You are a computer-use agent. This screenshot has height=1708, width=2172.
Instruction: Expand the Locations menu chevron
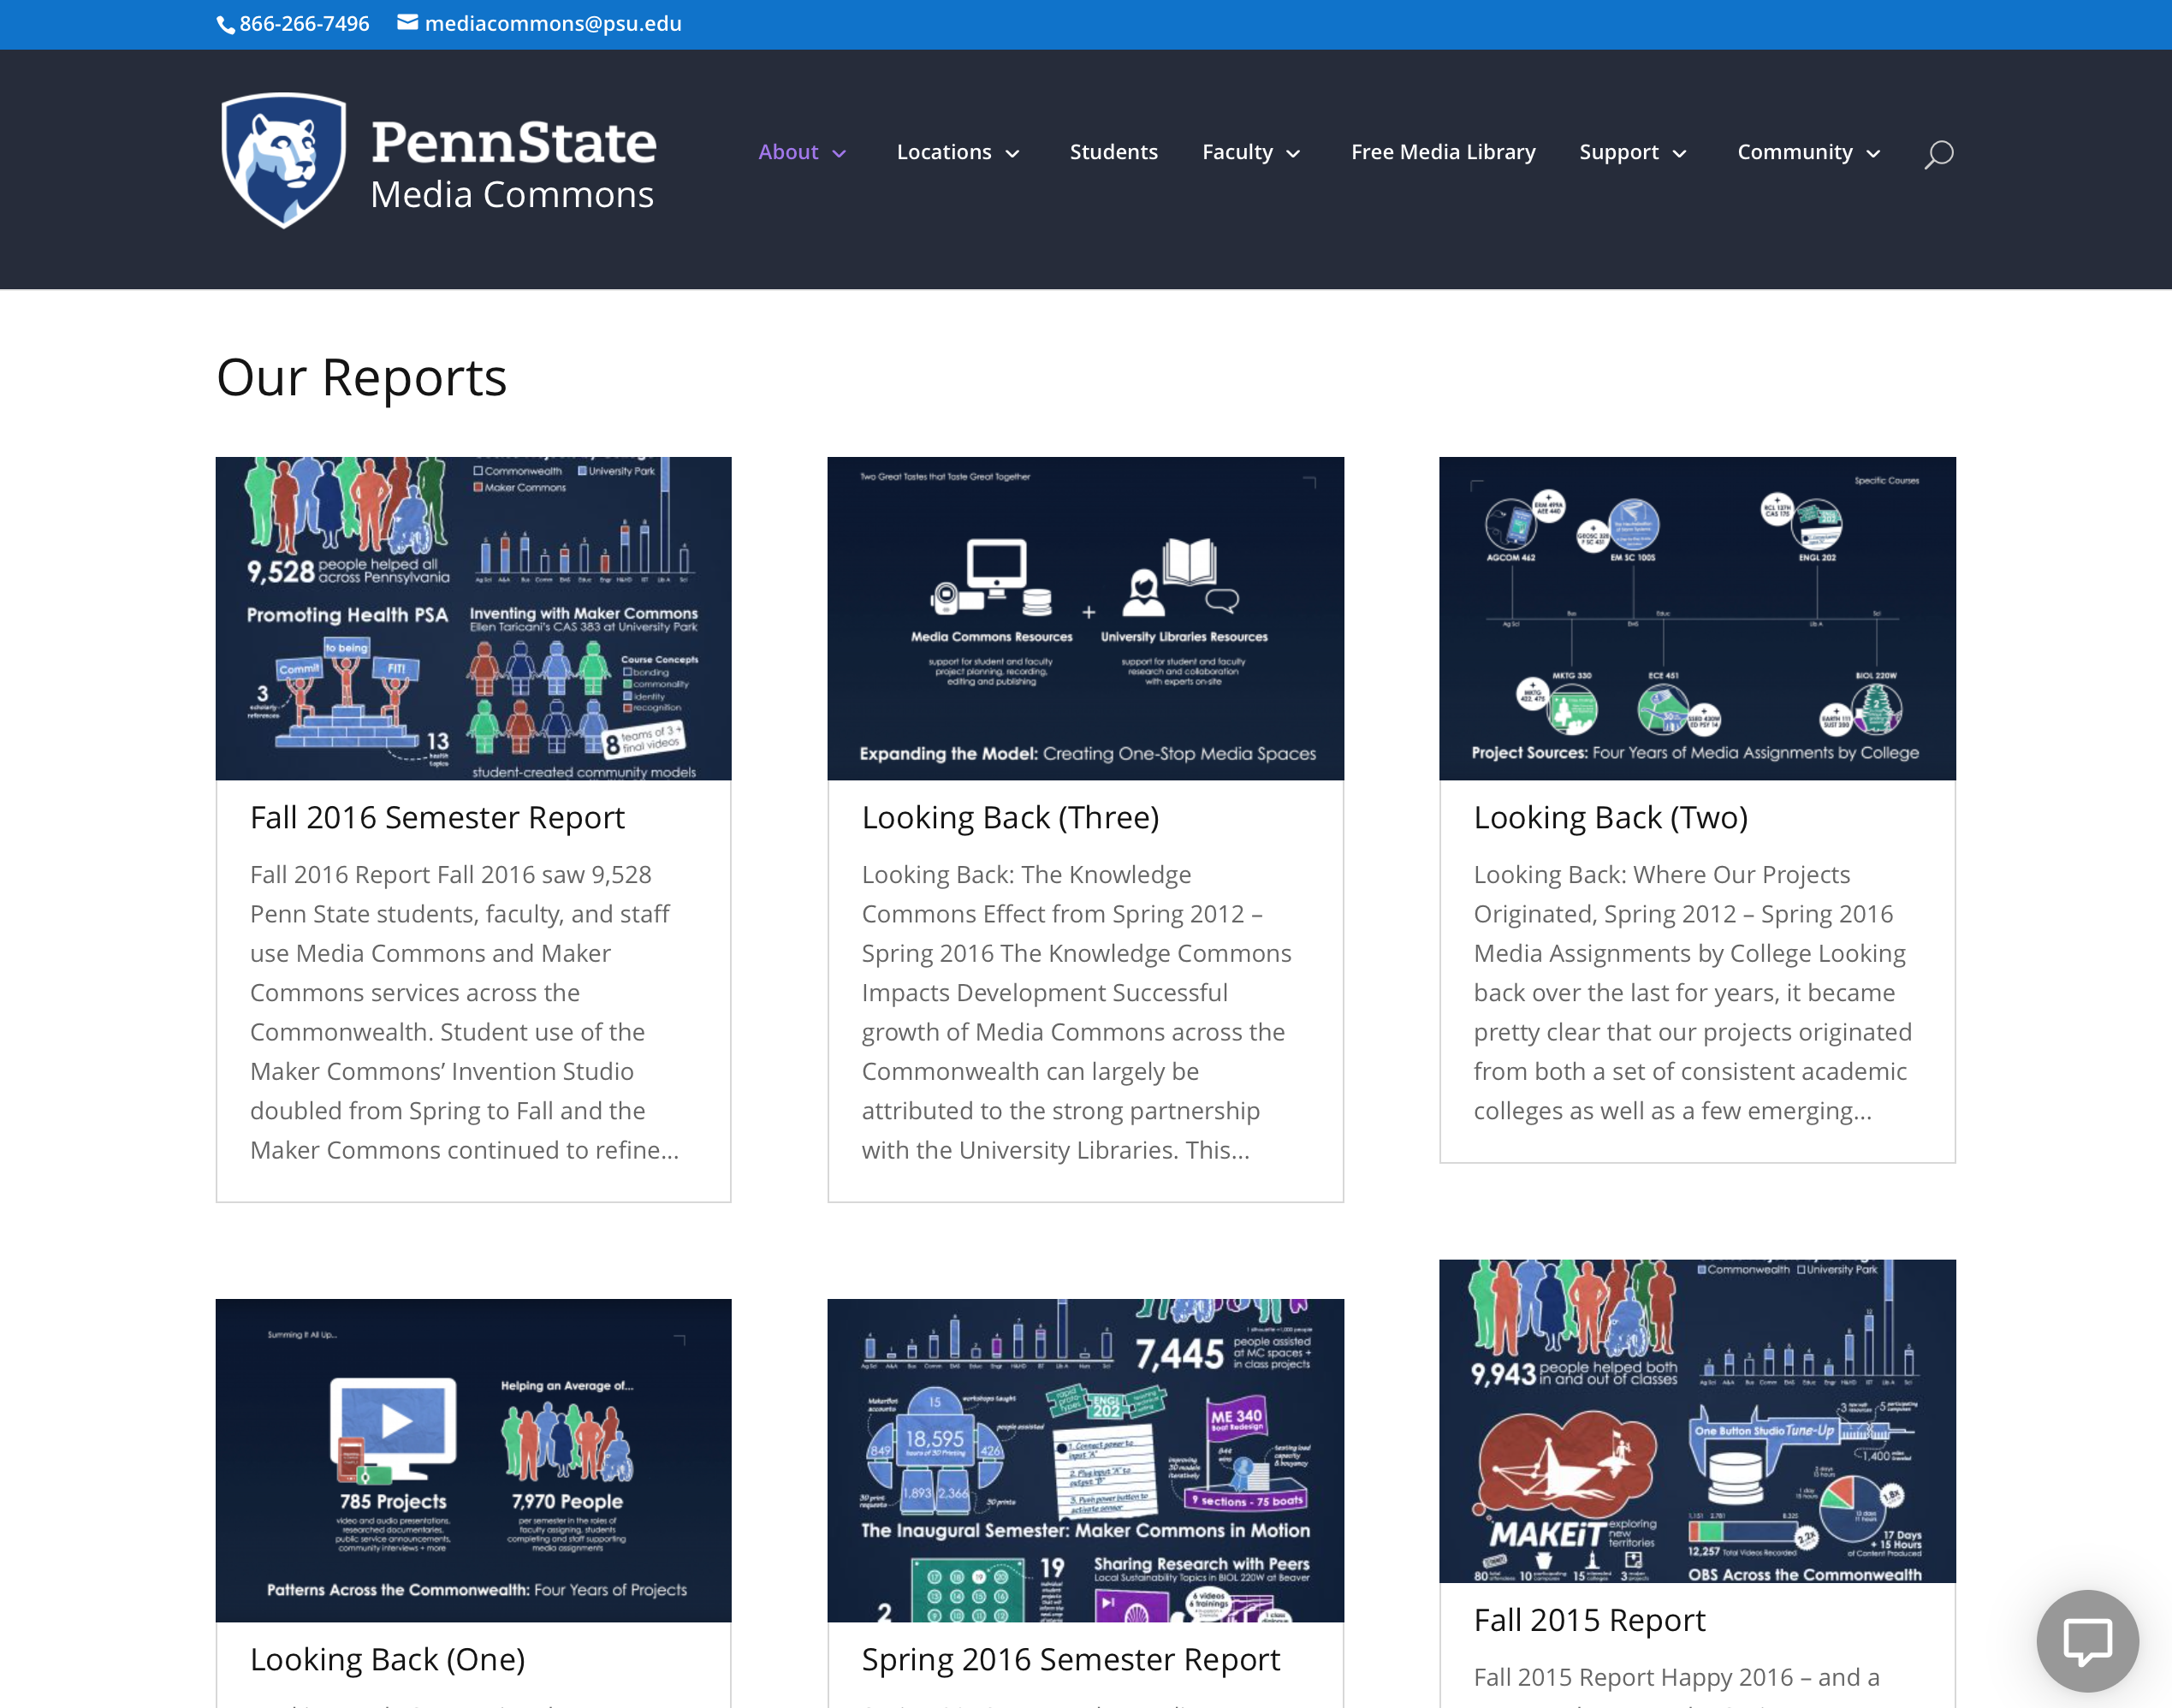[x=1012, y=154]
